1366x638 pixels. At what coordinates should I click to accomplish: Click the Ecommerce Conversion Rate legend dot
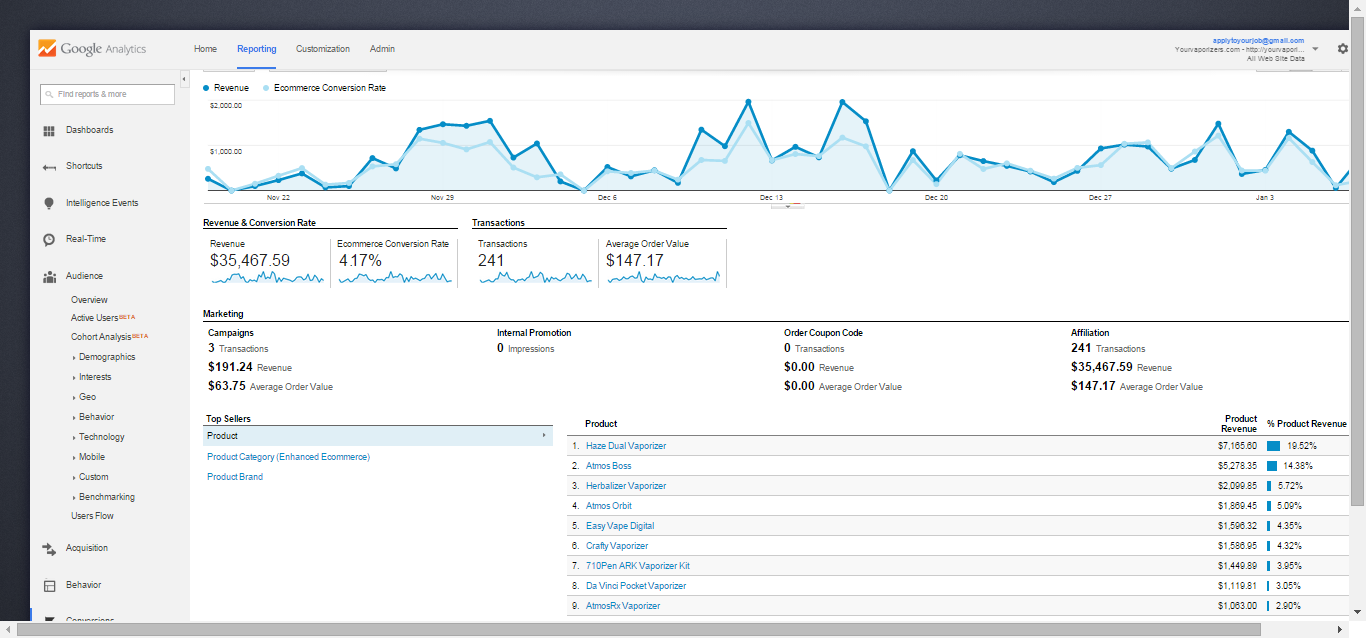coord(266,88)
